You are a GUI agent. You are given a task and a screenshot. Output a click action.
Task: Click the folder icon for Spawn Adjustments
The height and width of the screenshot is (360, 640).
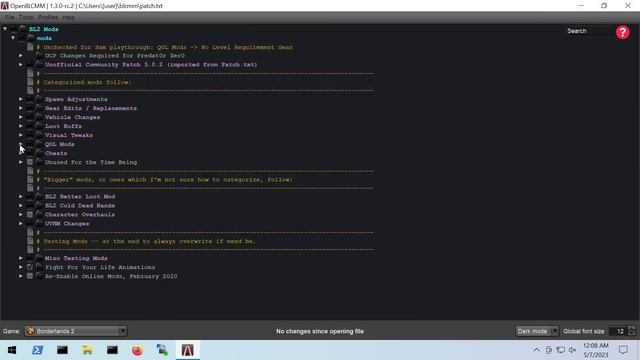click(39, 99)
